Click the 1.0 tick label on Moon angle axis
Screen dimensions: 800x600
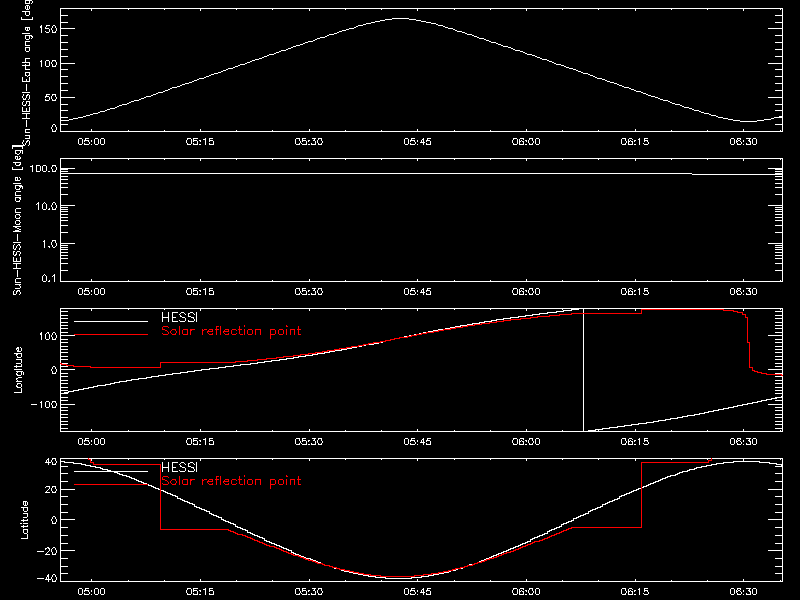pyautogui.click(x=49, y=244)
